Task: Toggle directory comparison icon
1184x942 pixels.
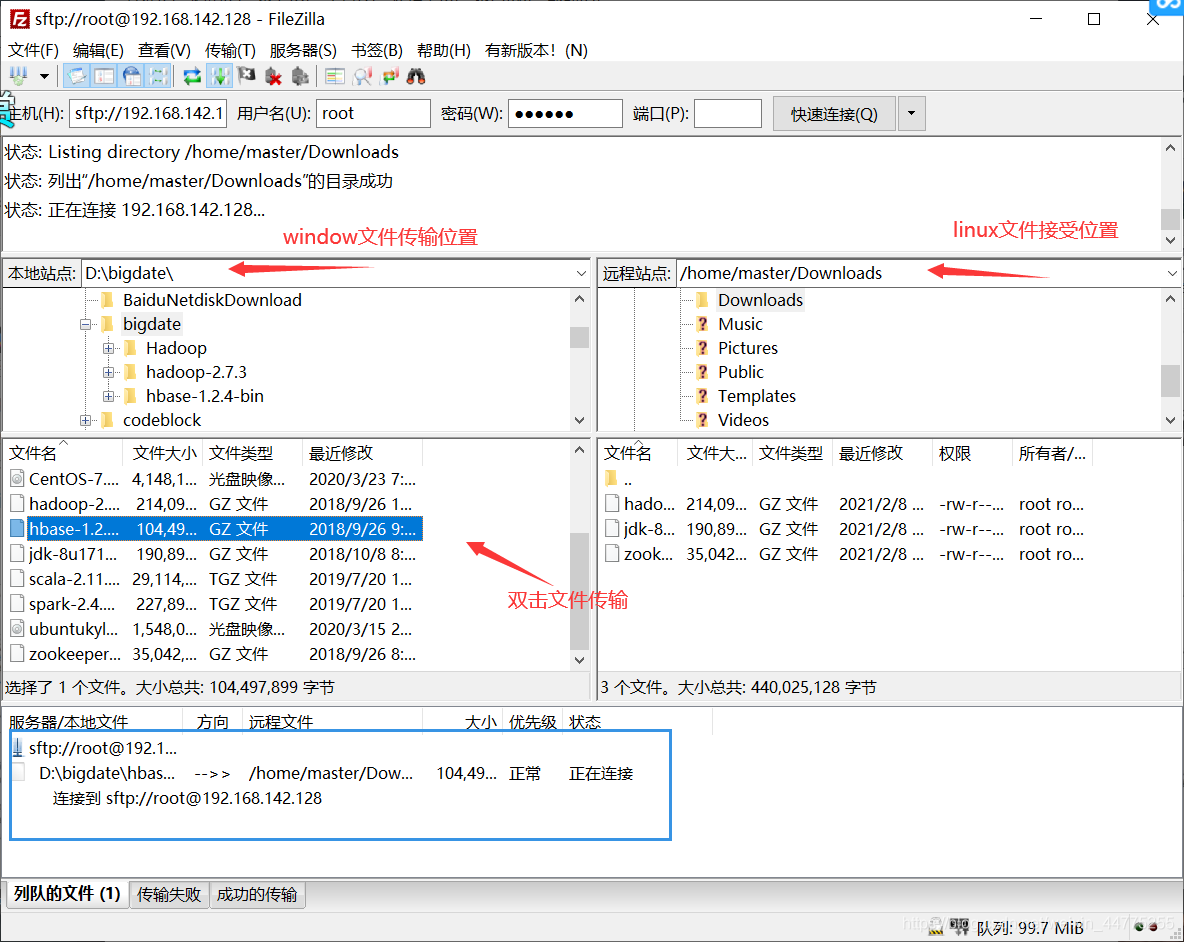Action: click(362, 76)
